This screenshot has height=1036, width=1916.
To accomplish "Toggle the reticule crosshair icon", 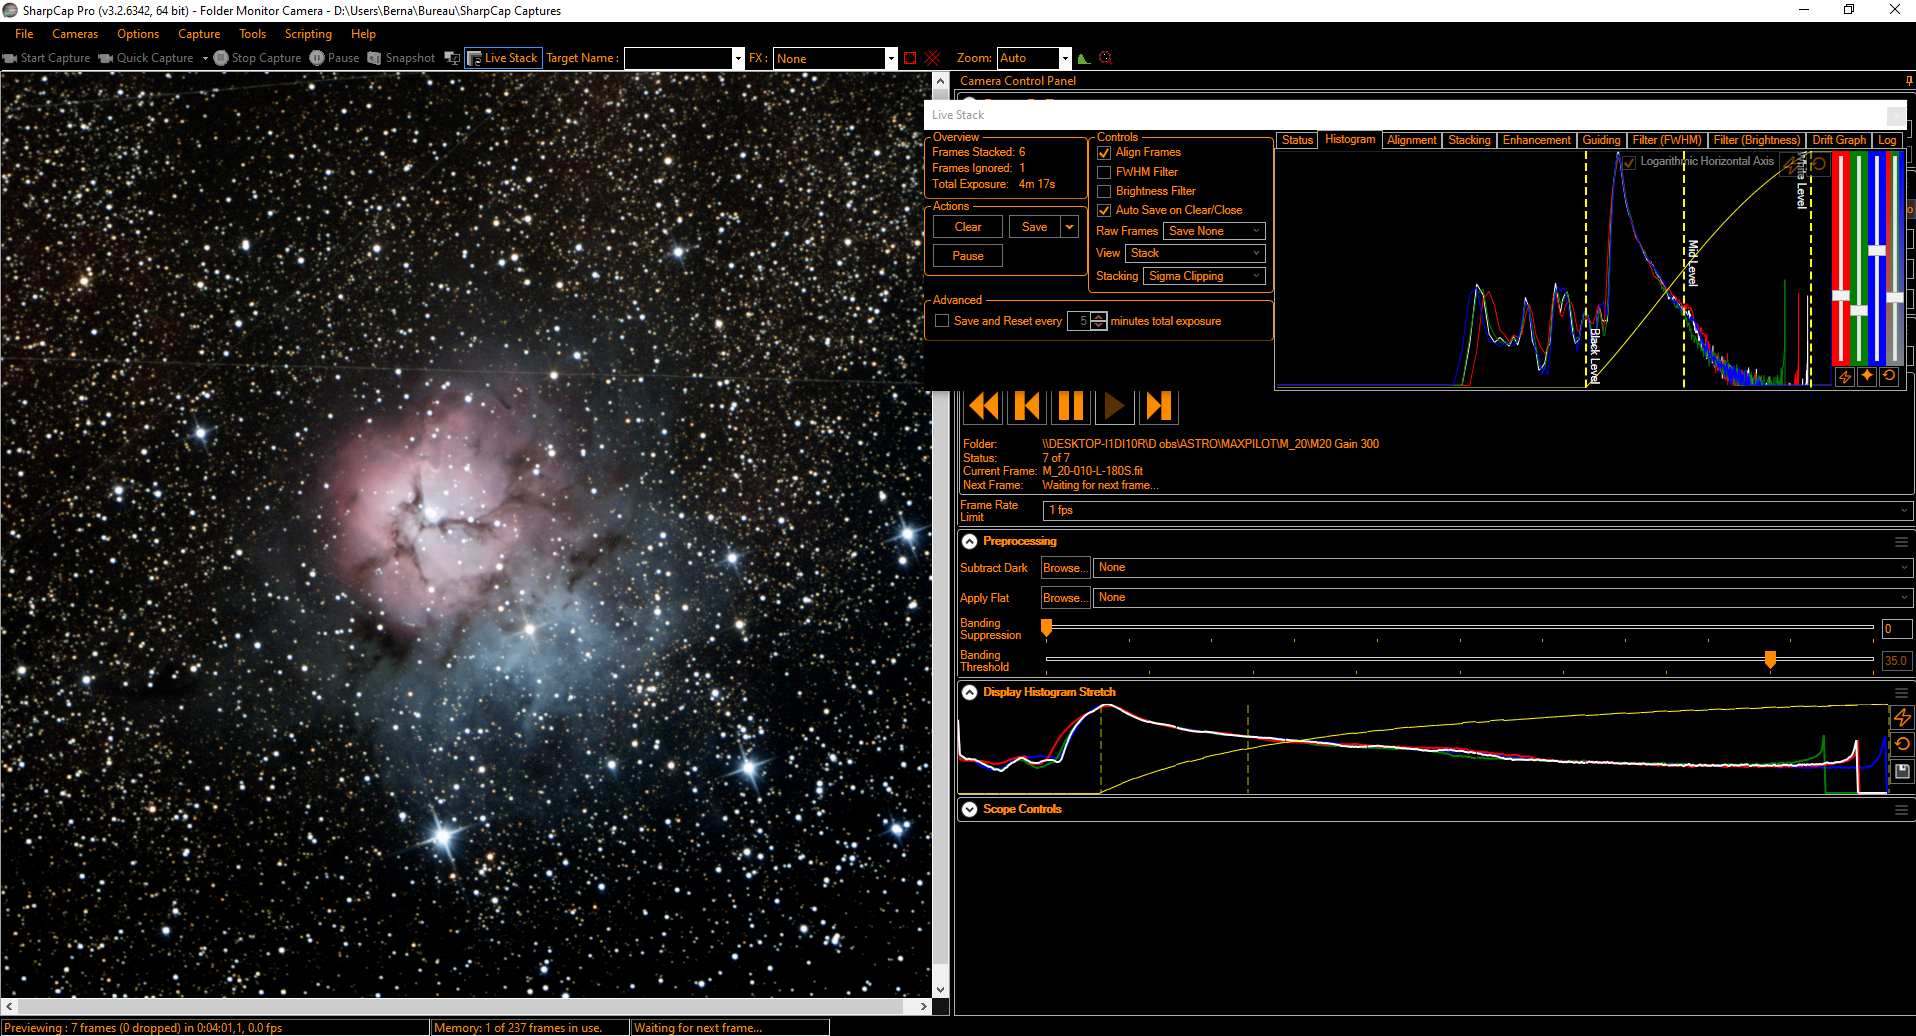I will point(932,58).
